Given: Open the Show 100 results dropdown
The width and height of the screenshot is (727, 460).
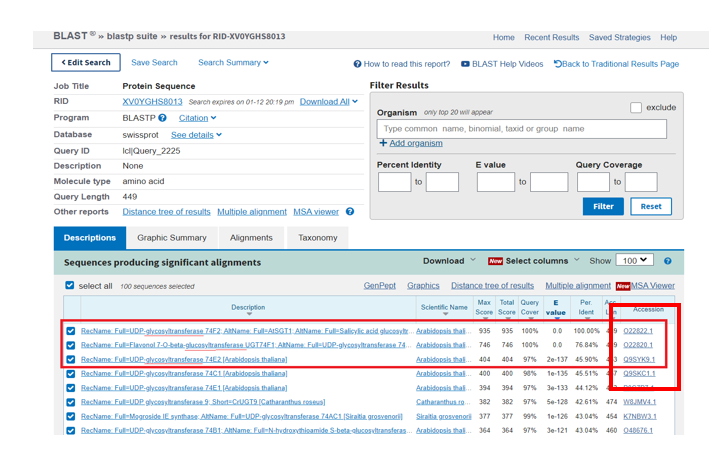Looking at the screenshot, I should (635, 260).
